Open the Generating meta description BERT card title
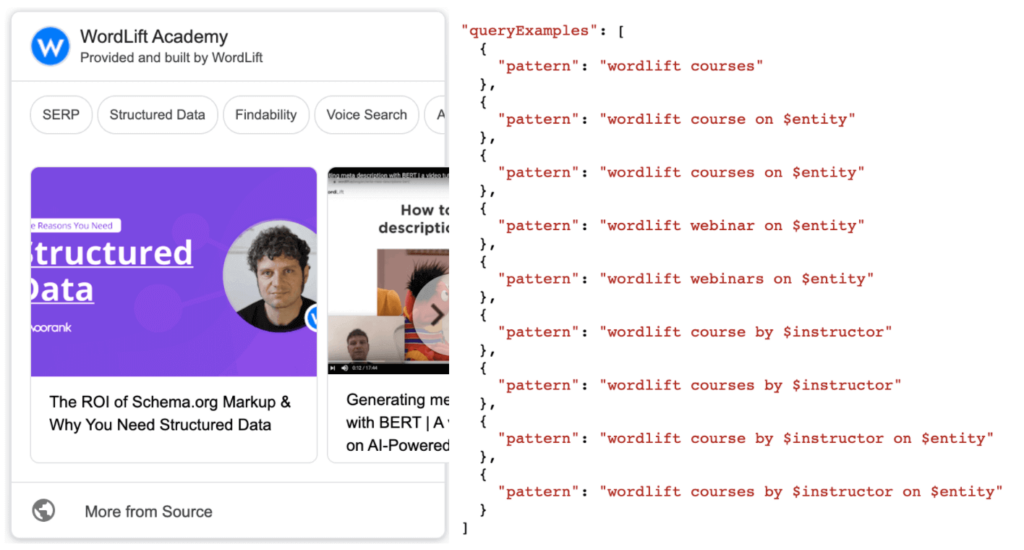1024x550 pixels. point(397,422)
